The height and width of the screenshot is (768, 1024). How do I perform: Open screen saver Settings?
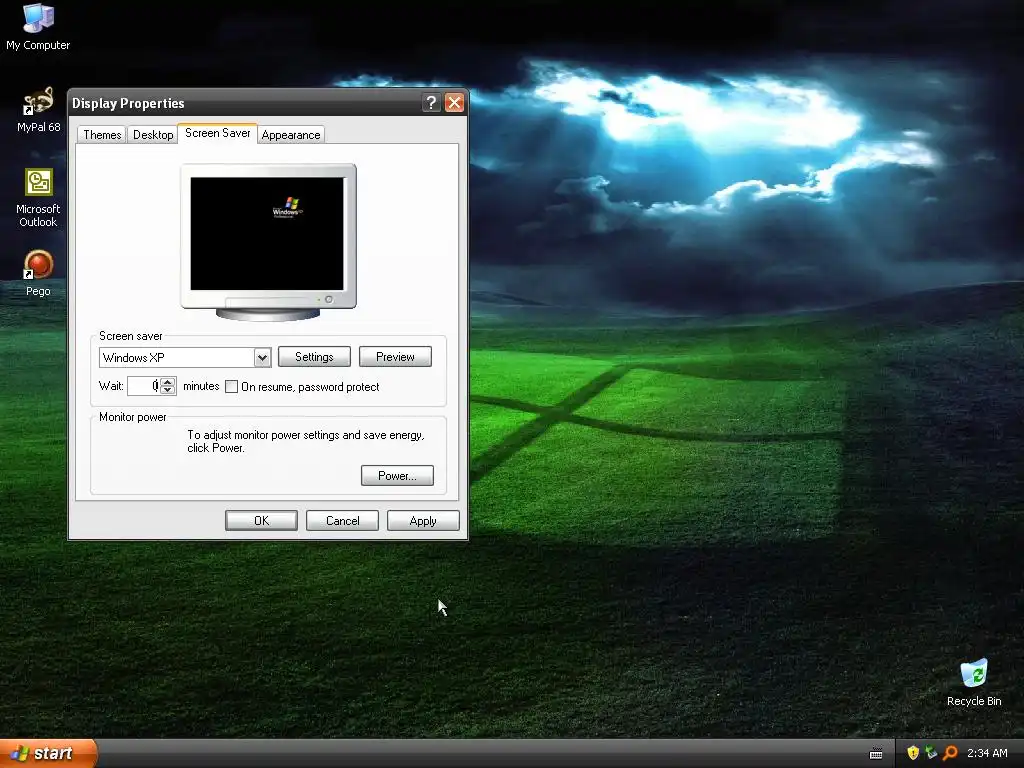[x=314, y=357]
